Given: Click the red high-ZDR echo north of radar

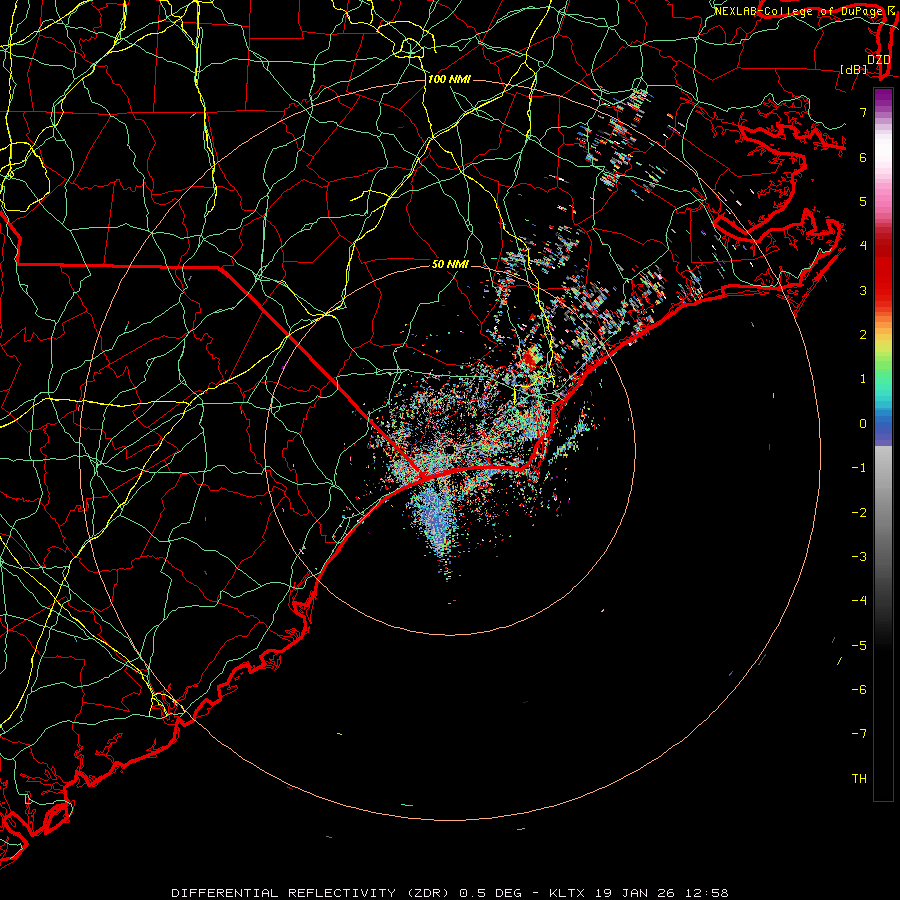Looking at the screenshot, I should click(x=530, y=359).
